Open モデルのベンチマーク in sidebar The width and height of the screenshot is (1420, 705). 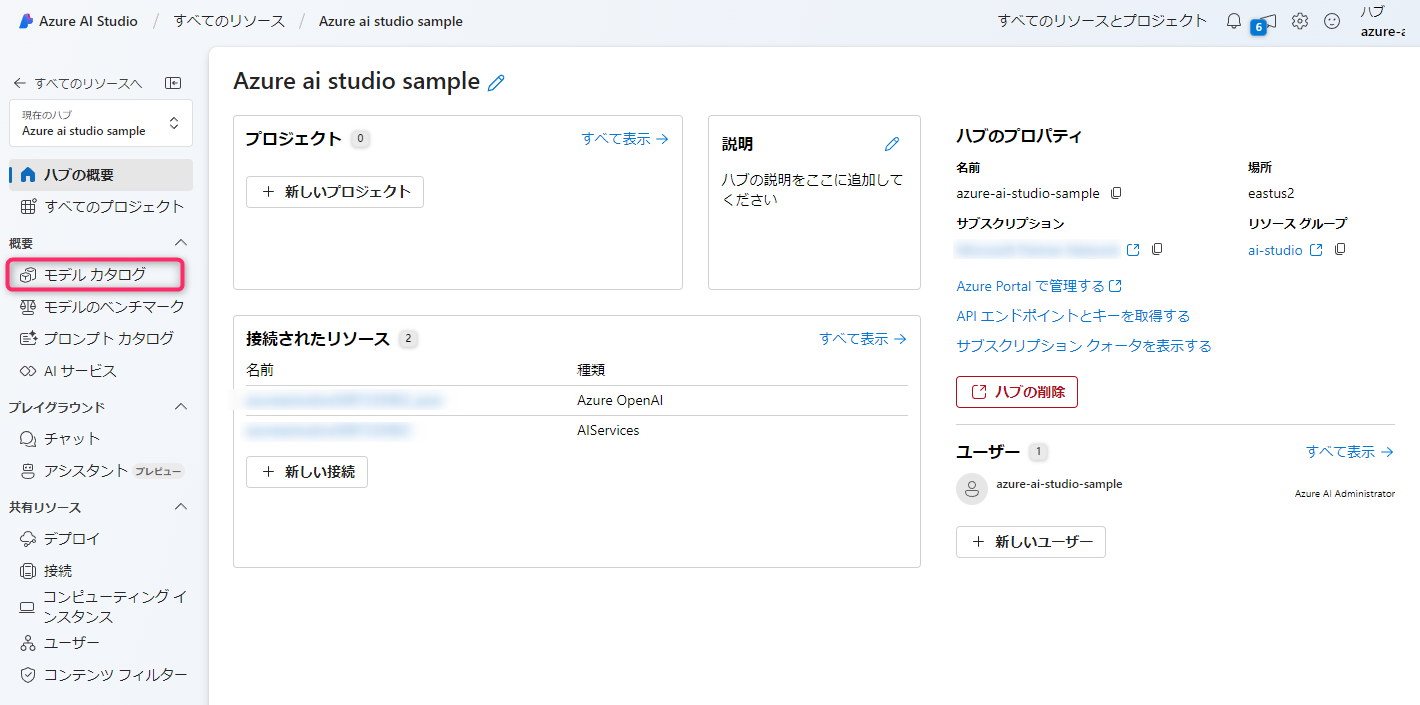click(x=101, y=306)
